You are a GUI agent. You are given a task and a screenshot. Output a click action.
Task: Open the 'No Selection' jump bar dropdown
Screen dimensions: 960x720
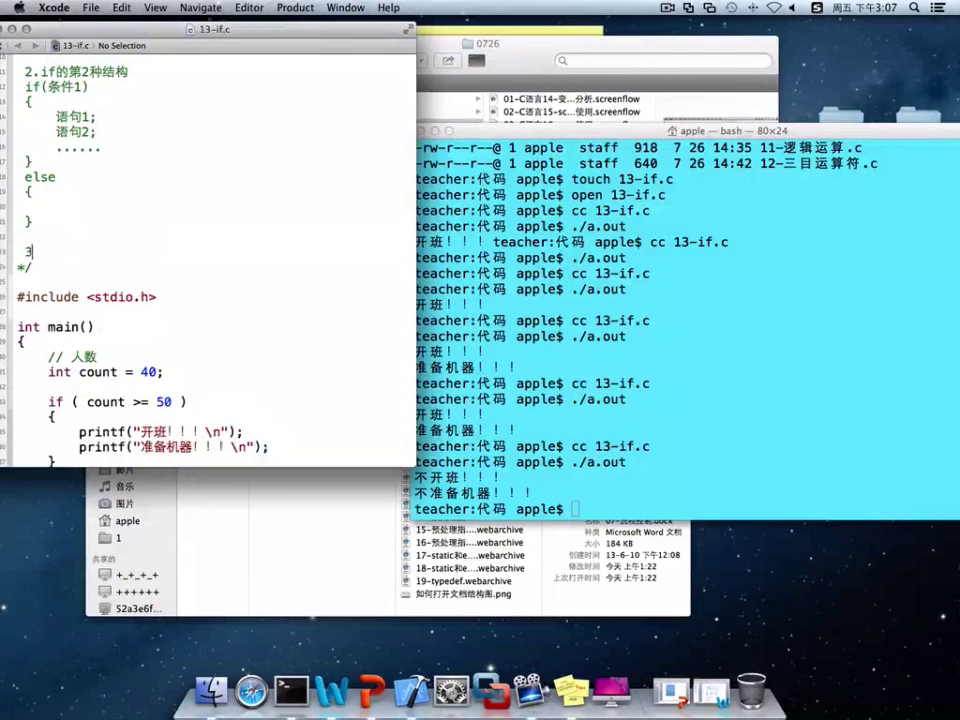pyautogui.click(x=121, y=46)
